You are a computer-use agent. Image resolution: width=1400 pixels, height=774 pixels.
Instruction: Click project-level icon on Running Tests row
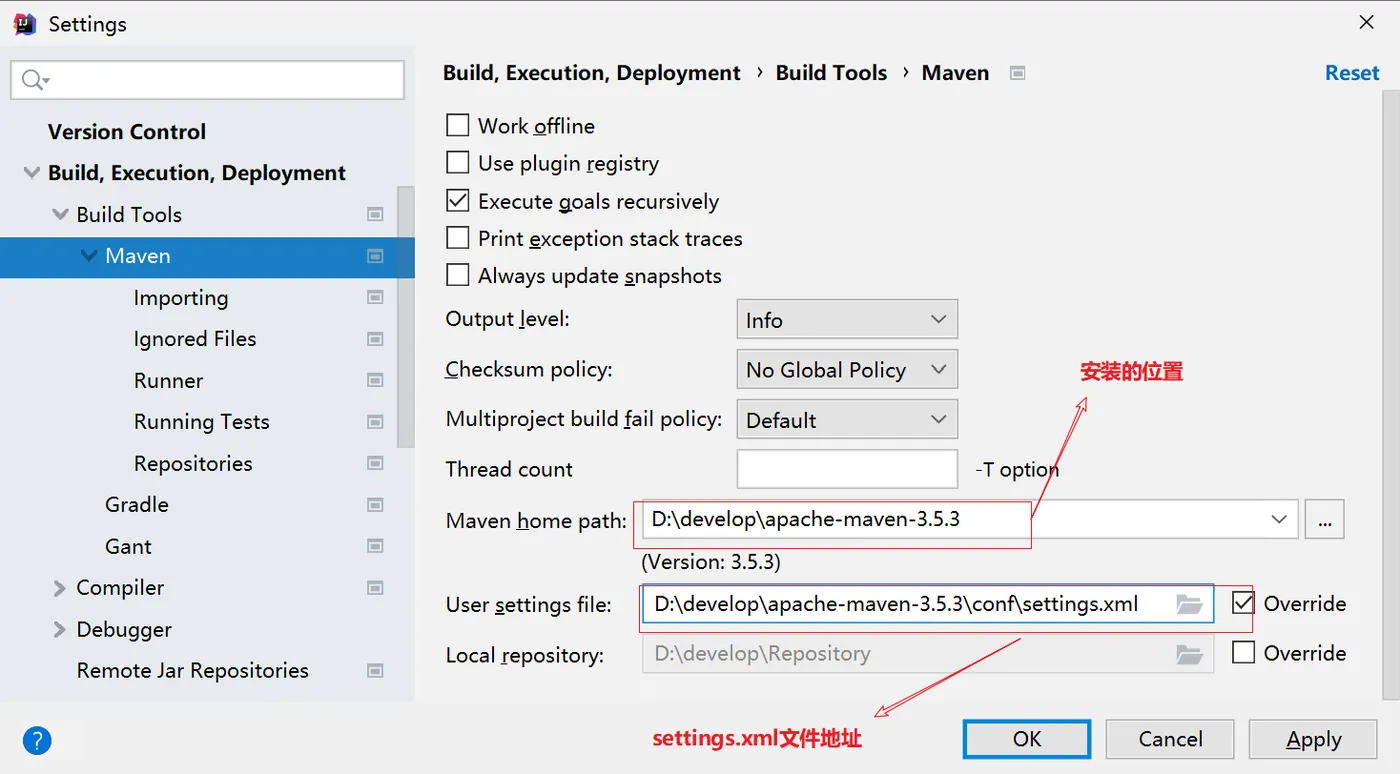coord(375,422)
